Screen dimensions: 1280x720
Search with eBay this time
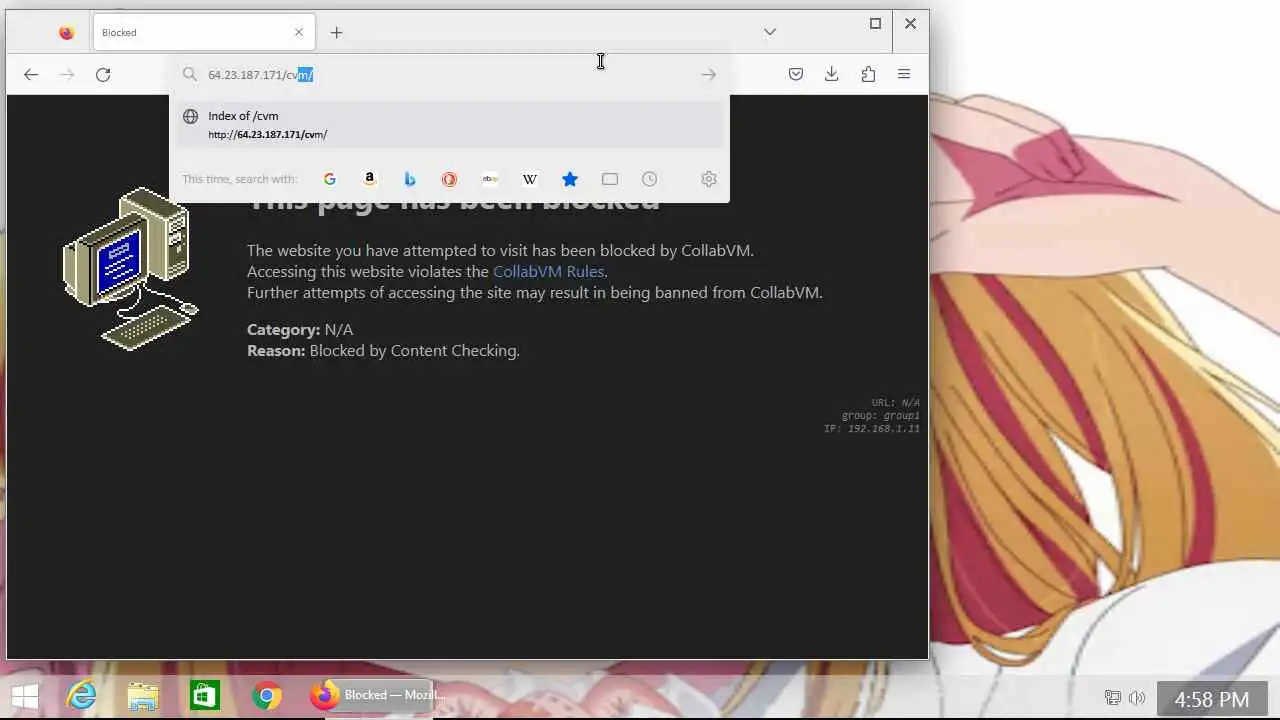pos(490,179)
